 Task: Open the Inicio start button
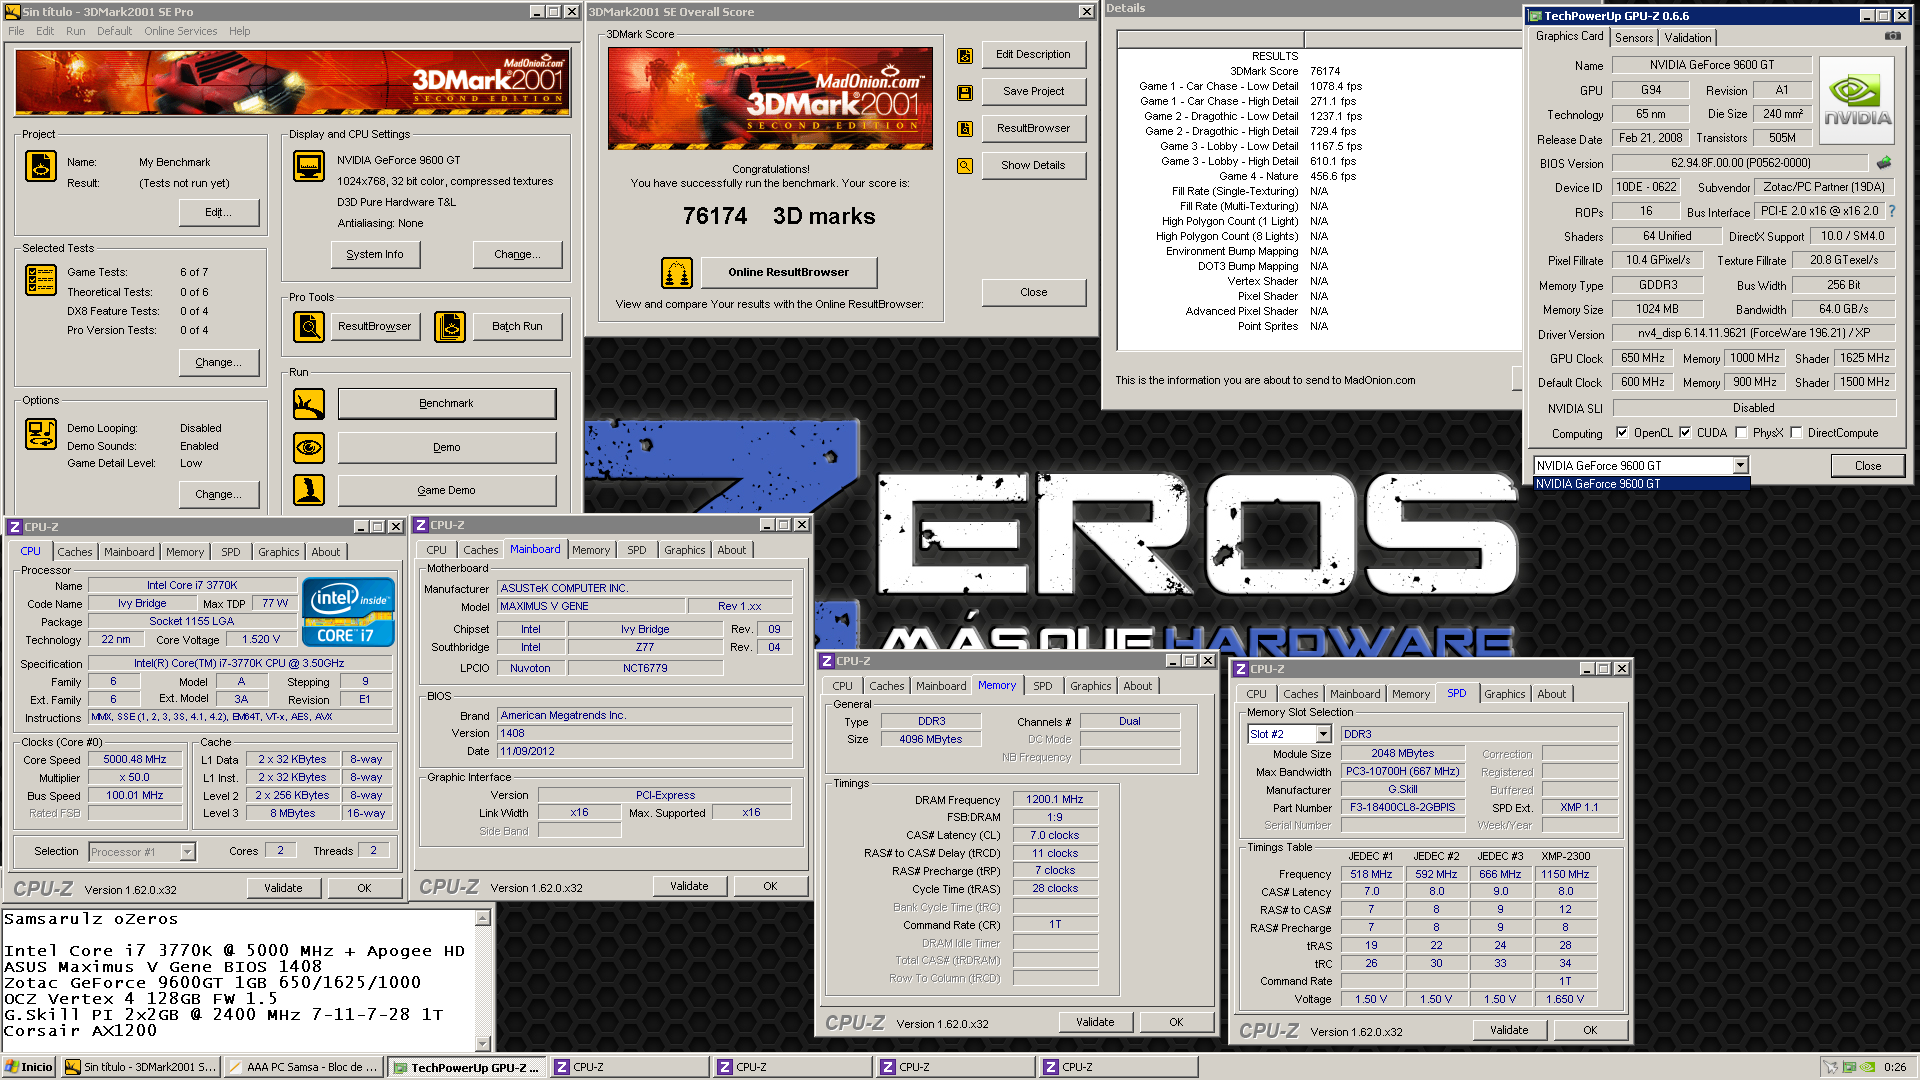click(x=29, y=1067)
